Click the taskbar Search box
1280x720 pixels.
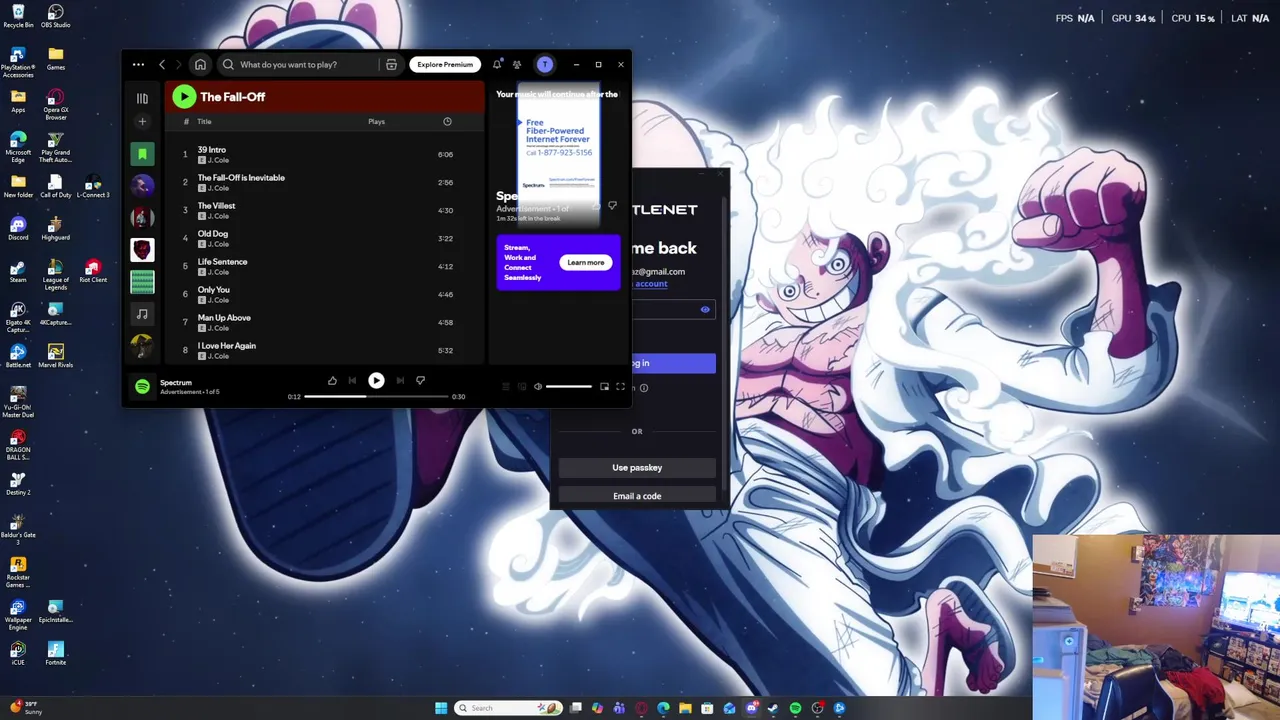pyautogui.click(x=507, y=708)
